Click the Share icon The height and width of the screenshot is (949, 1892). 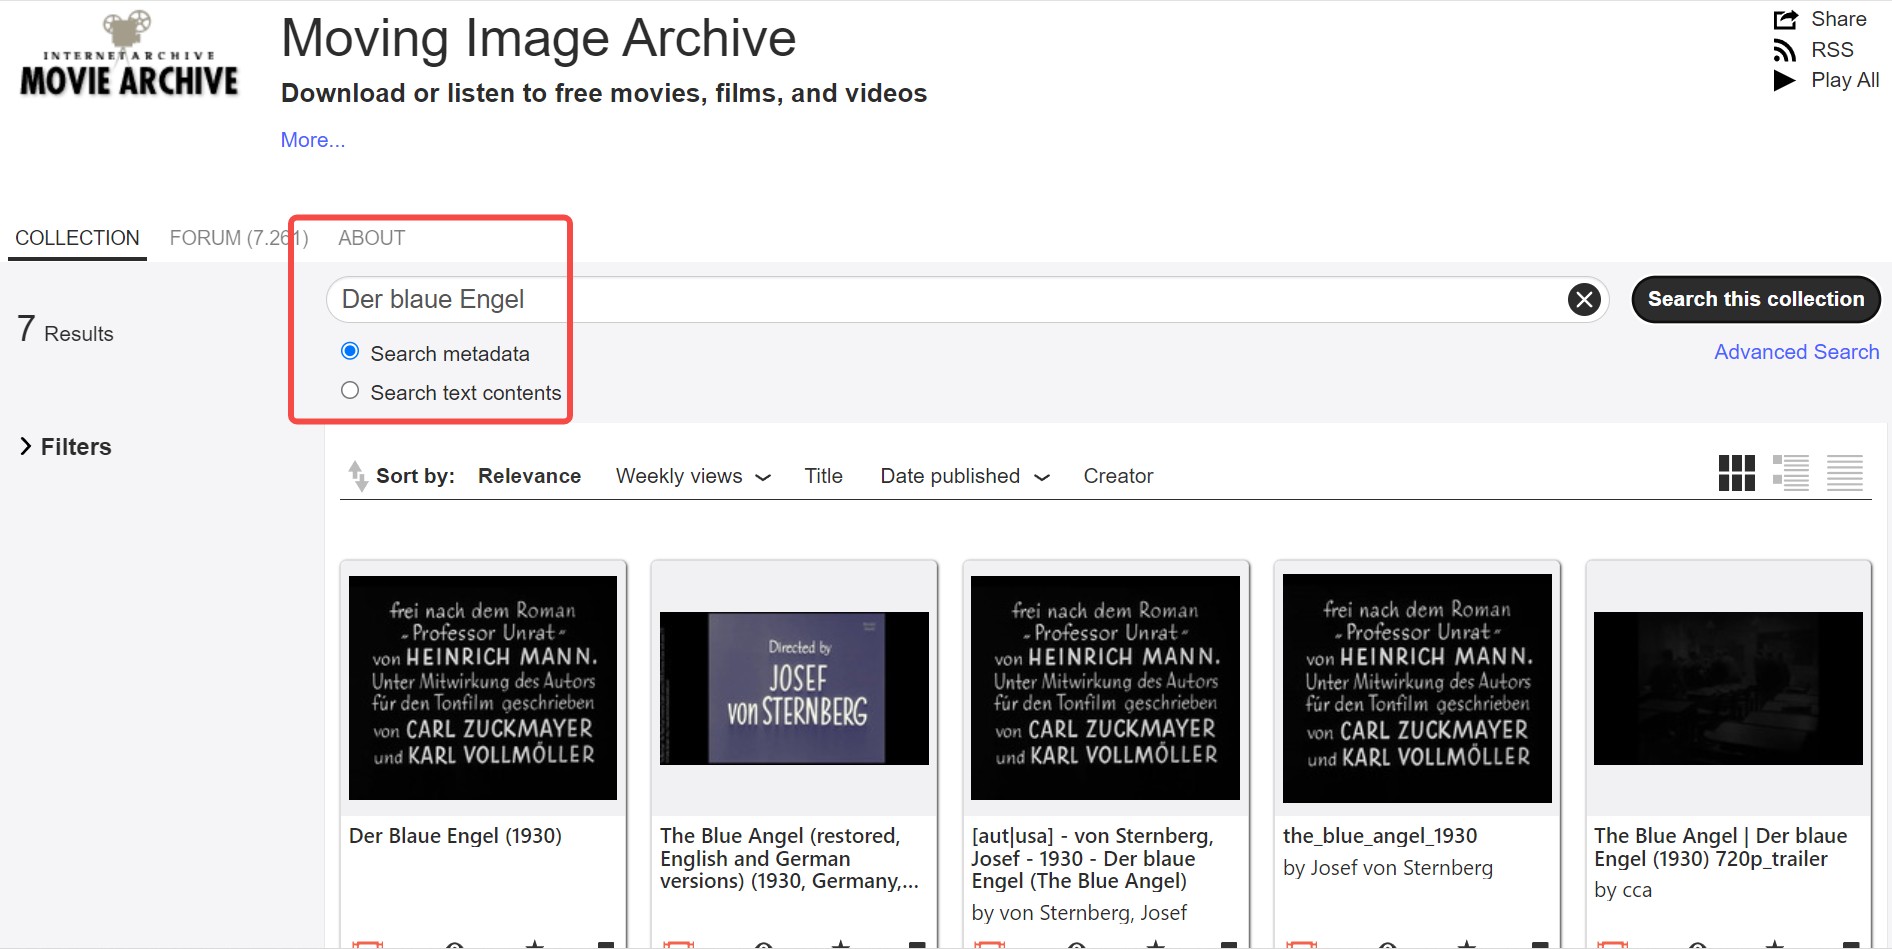click(x=1785, y=20)
